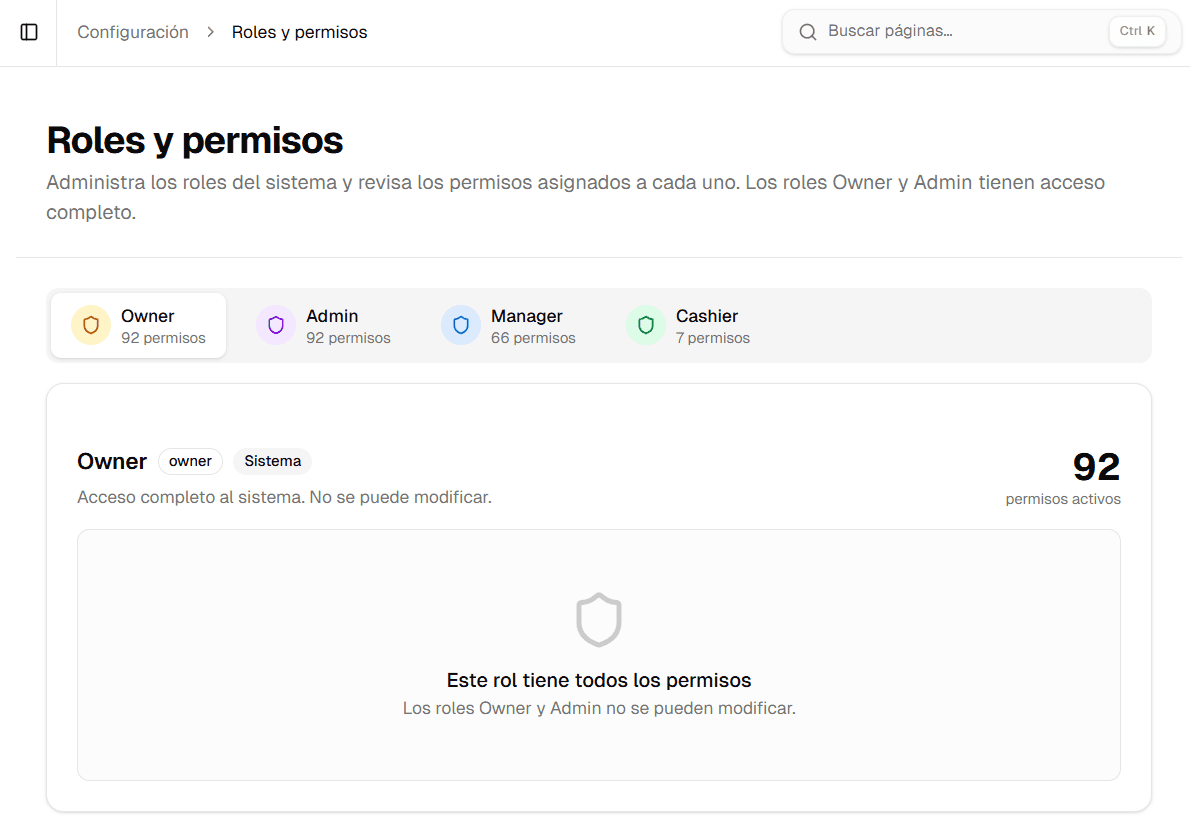Switch to the Admin role tab

(331, 325)
